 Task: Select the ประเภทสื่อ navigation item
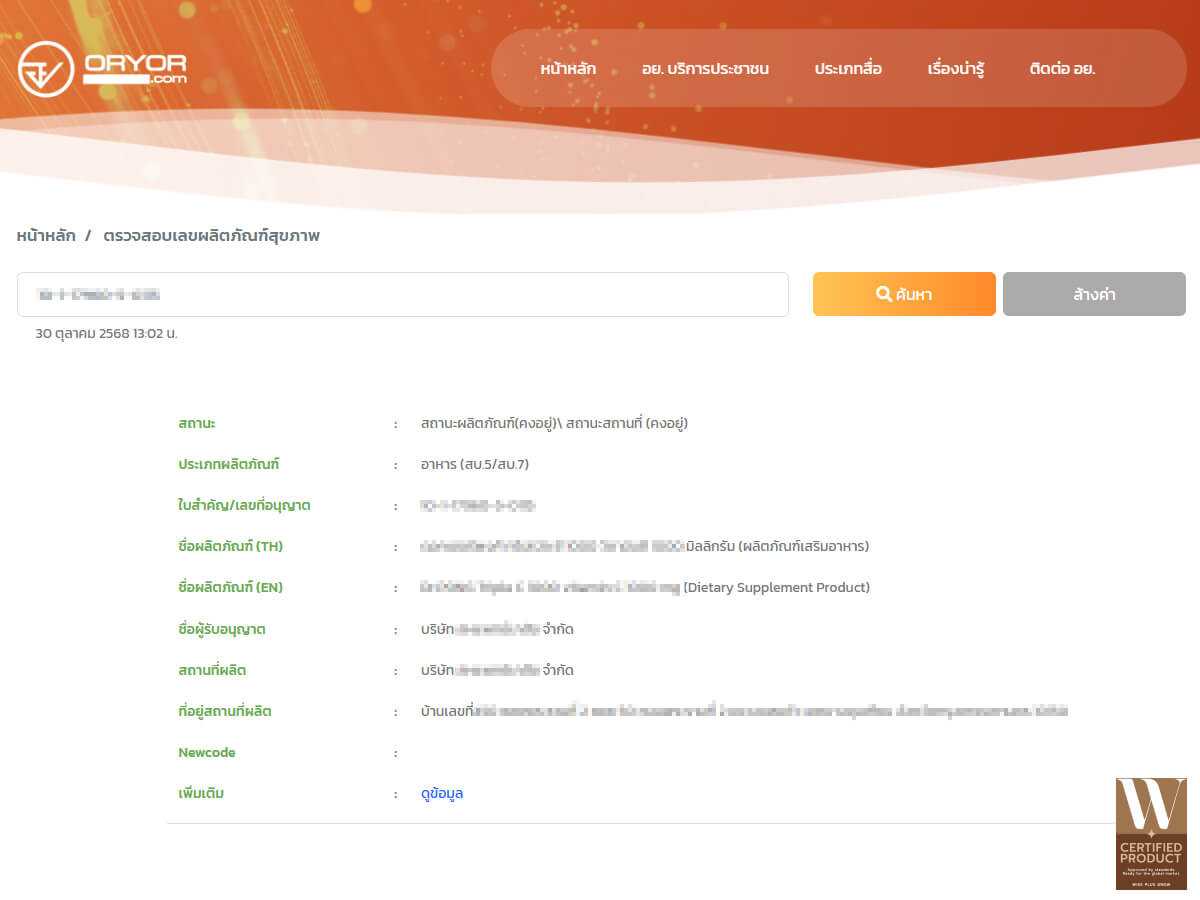pos(848,69)
